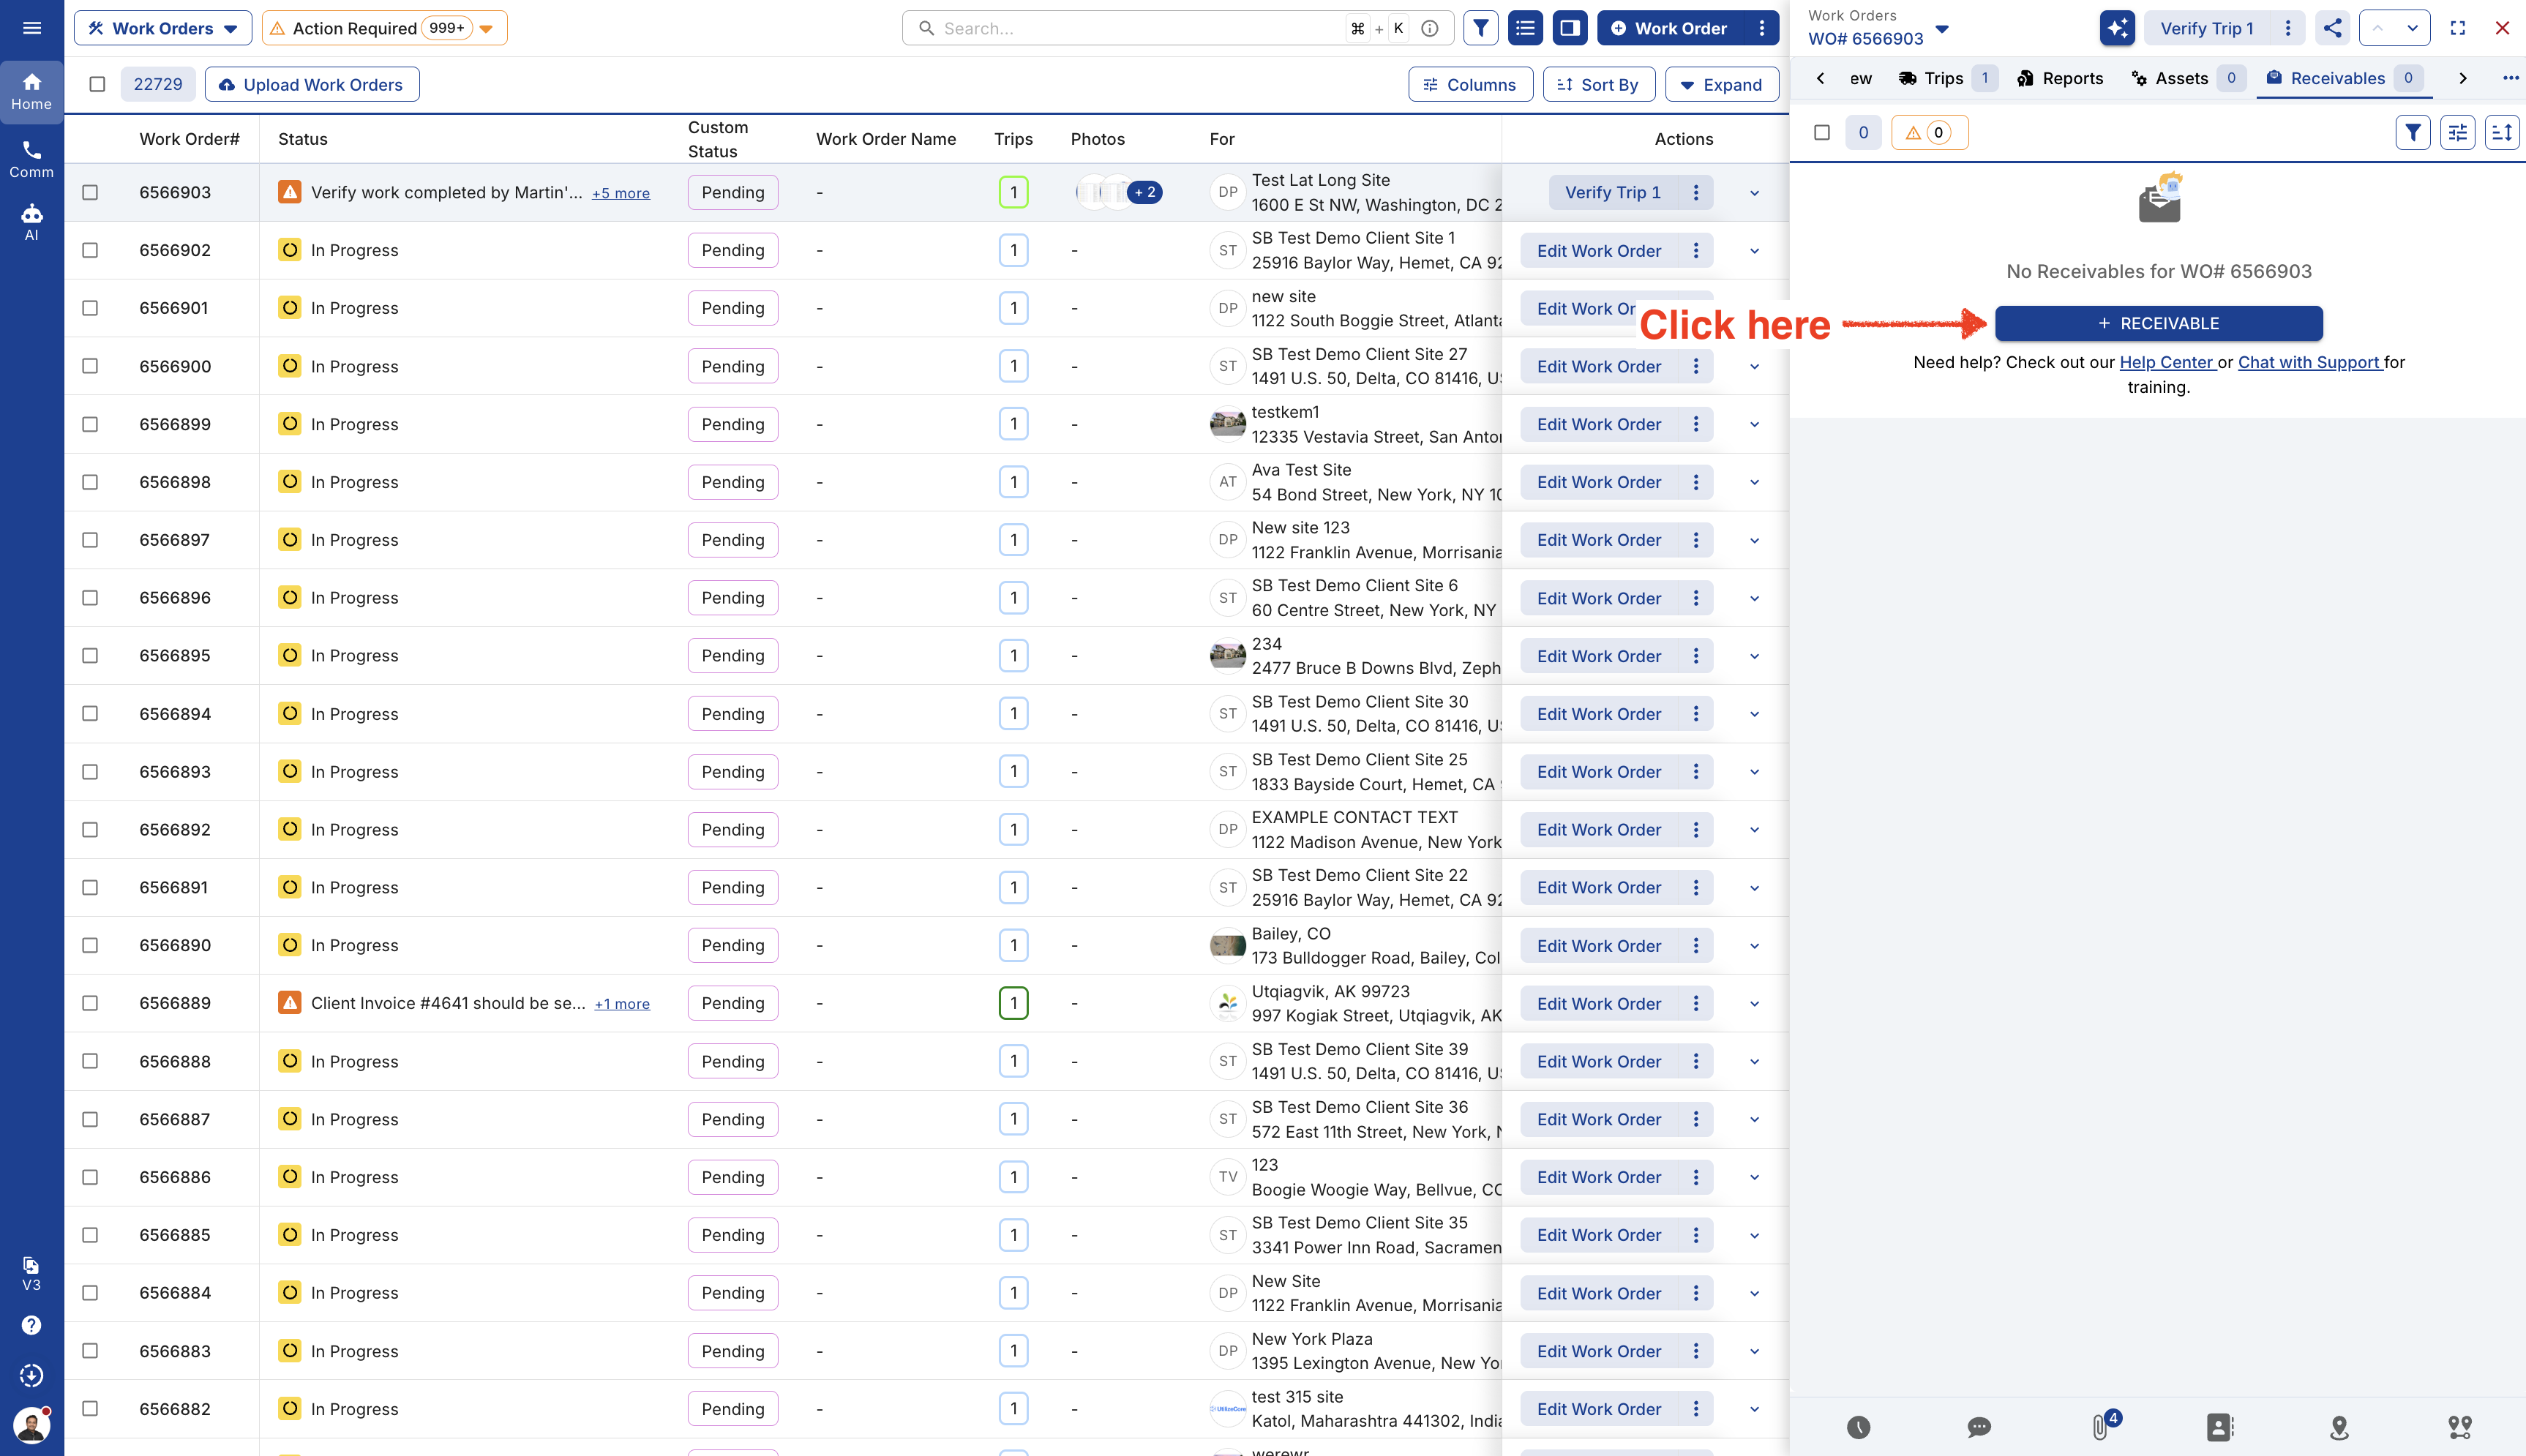Open history clock icon at panel bottom

coord(1858,1427)
